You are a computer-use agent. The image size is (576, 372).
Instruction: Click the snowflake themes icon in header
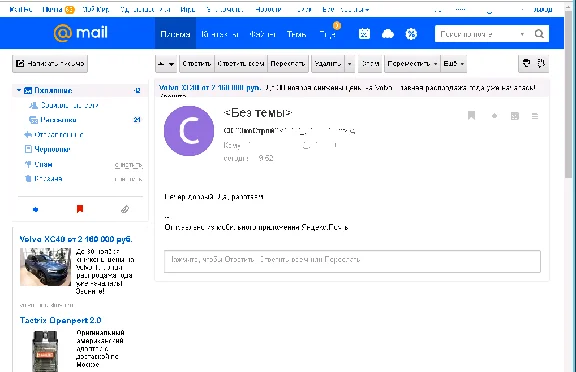[x=411, y=34]
